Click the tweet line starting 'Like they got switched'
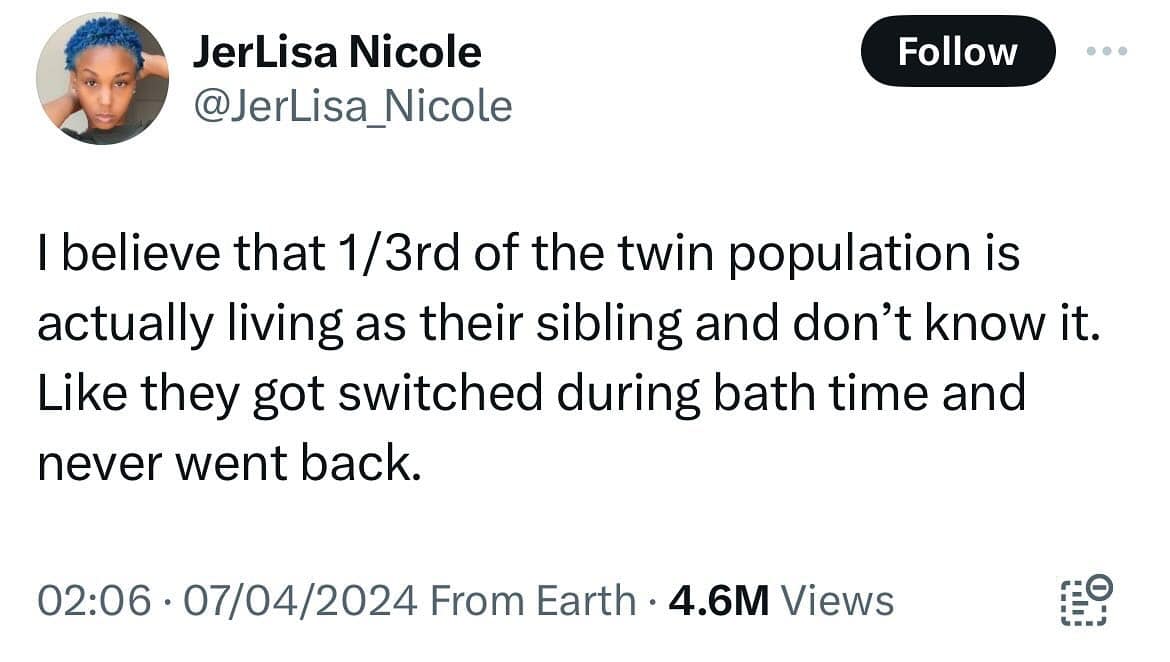Image resolution: width=1170 pixels, height=662 pixels. [531, 392]
